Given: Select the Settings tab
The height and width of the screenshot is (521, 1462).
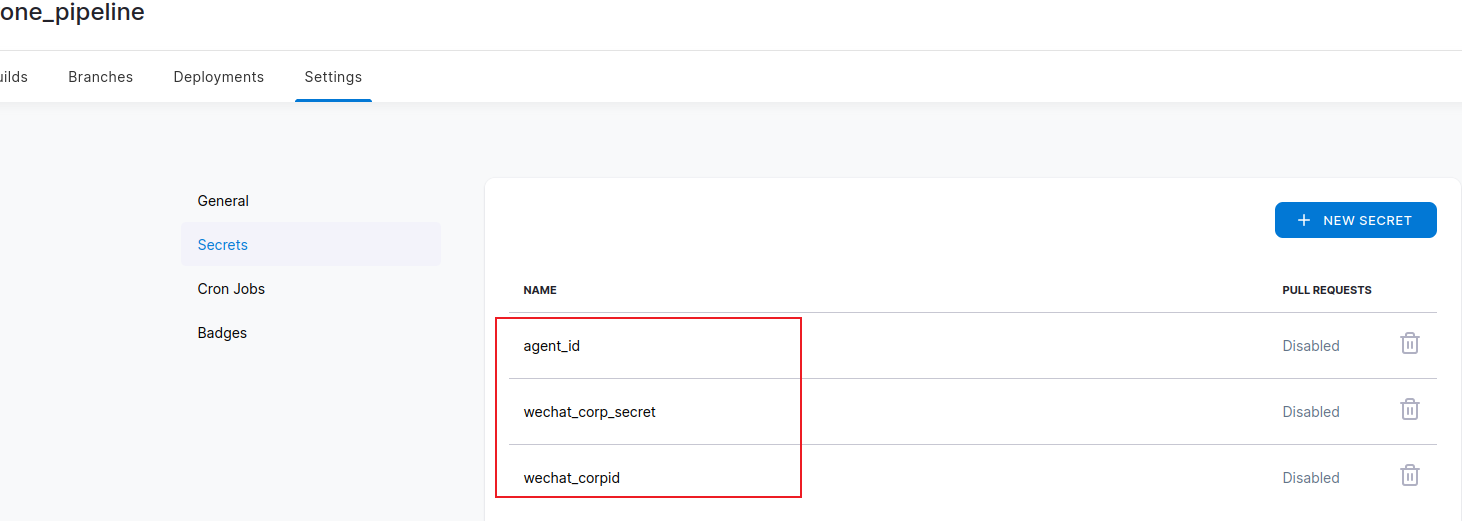Looking at the screenshot, I should 333,77.
